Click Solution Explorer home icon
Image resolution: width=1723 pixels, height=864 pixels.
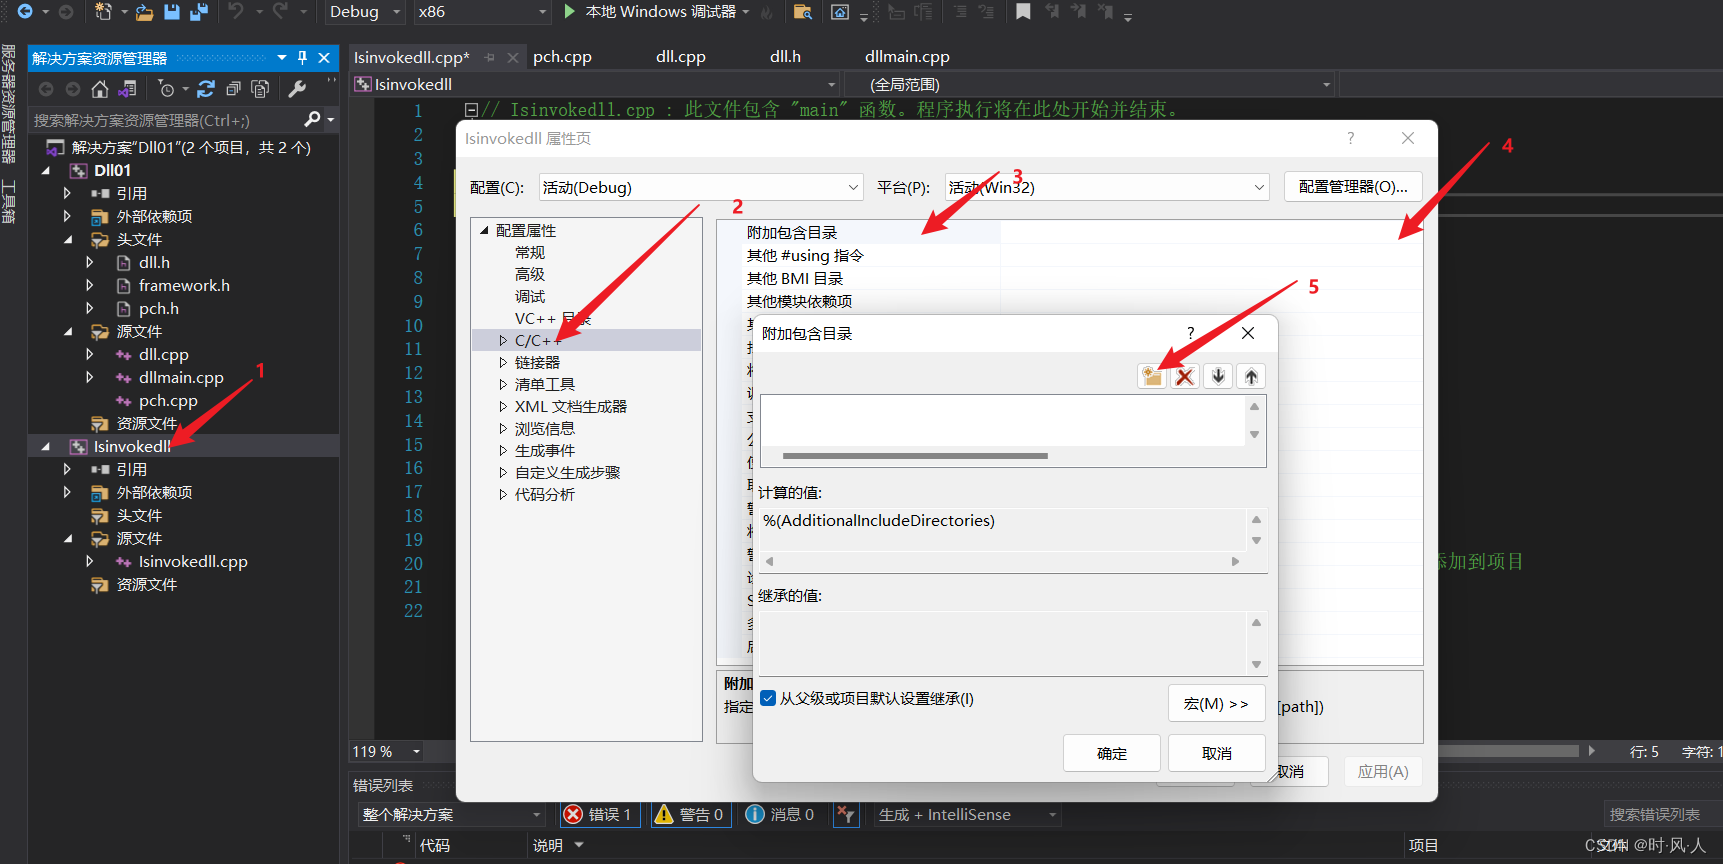point(100,89)
